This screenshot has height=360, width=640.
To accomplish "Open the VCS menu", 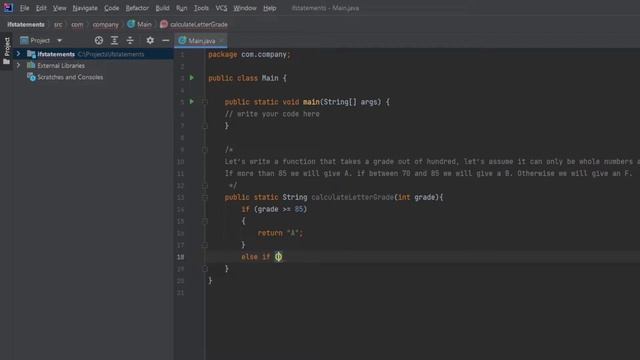I will (221, 8).
